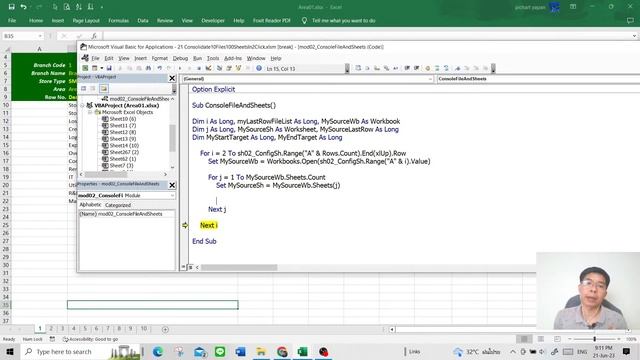Add a new sheet with plus button
This screenshot has height=360, width=640.
165,329
